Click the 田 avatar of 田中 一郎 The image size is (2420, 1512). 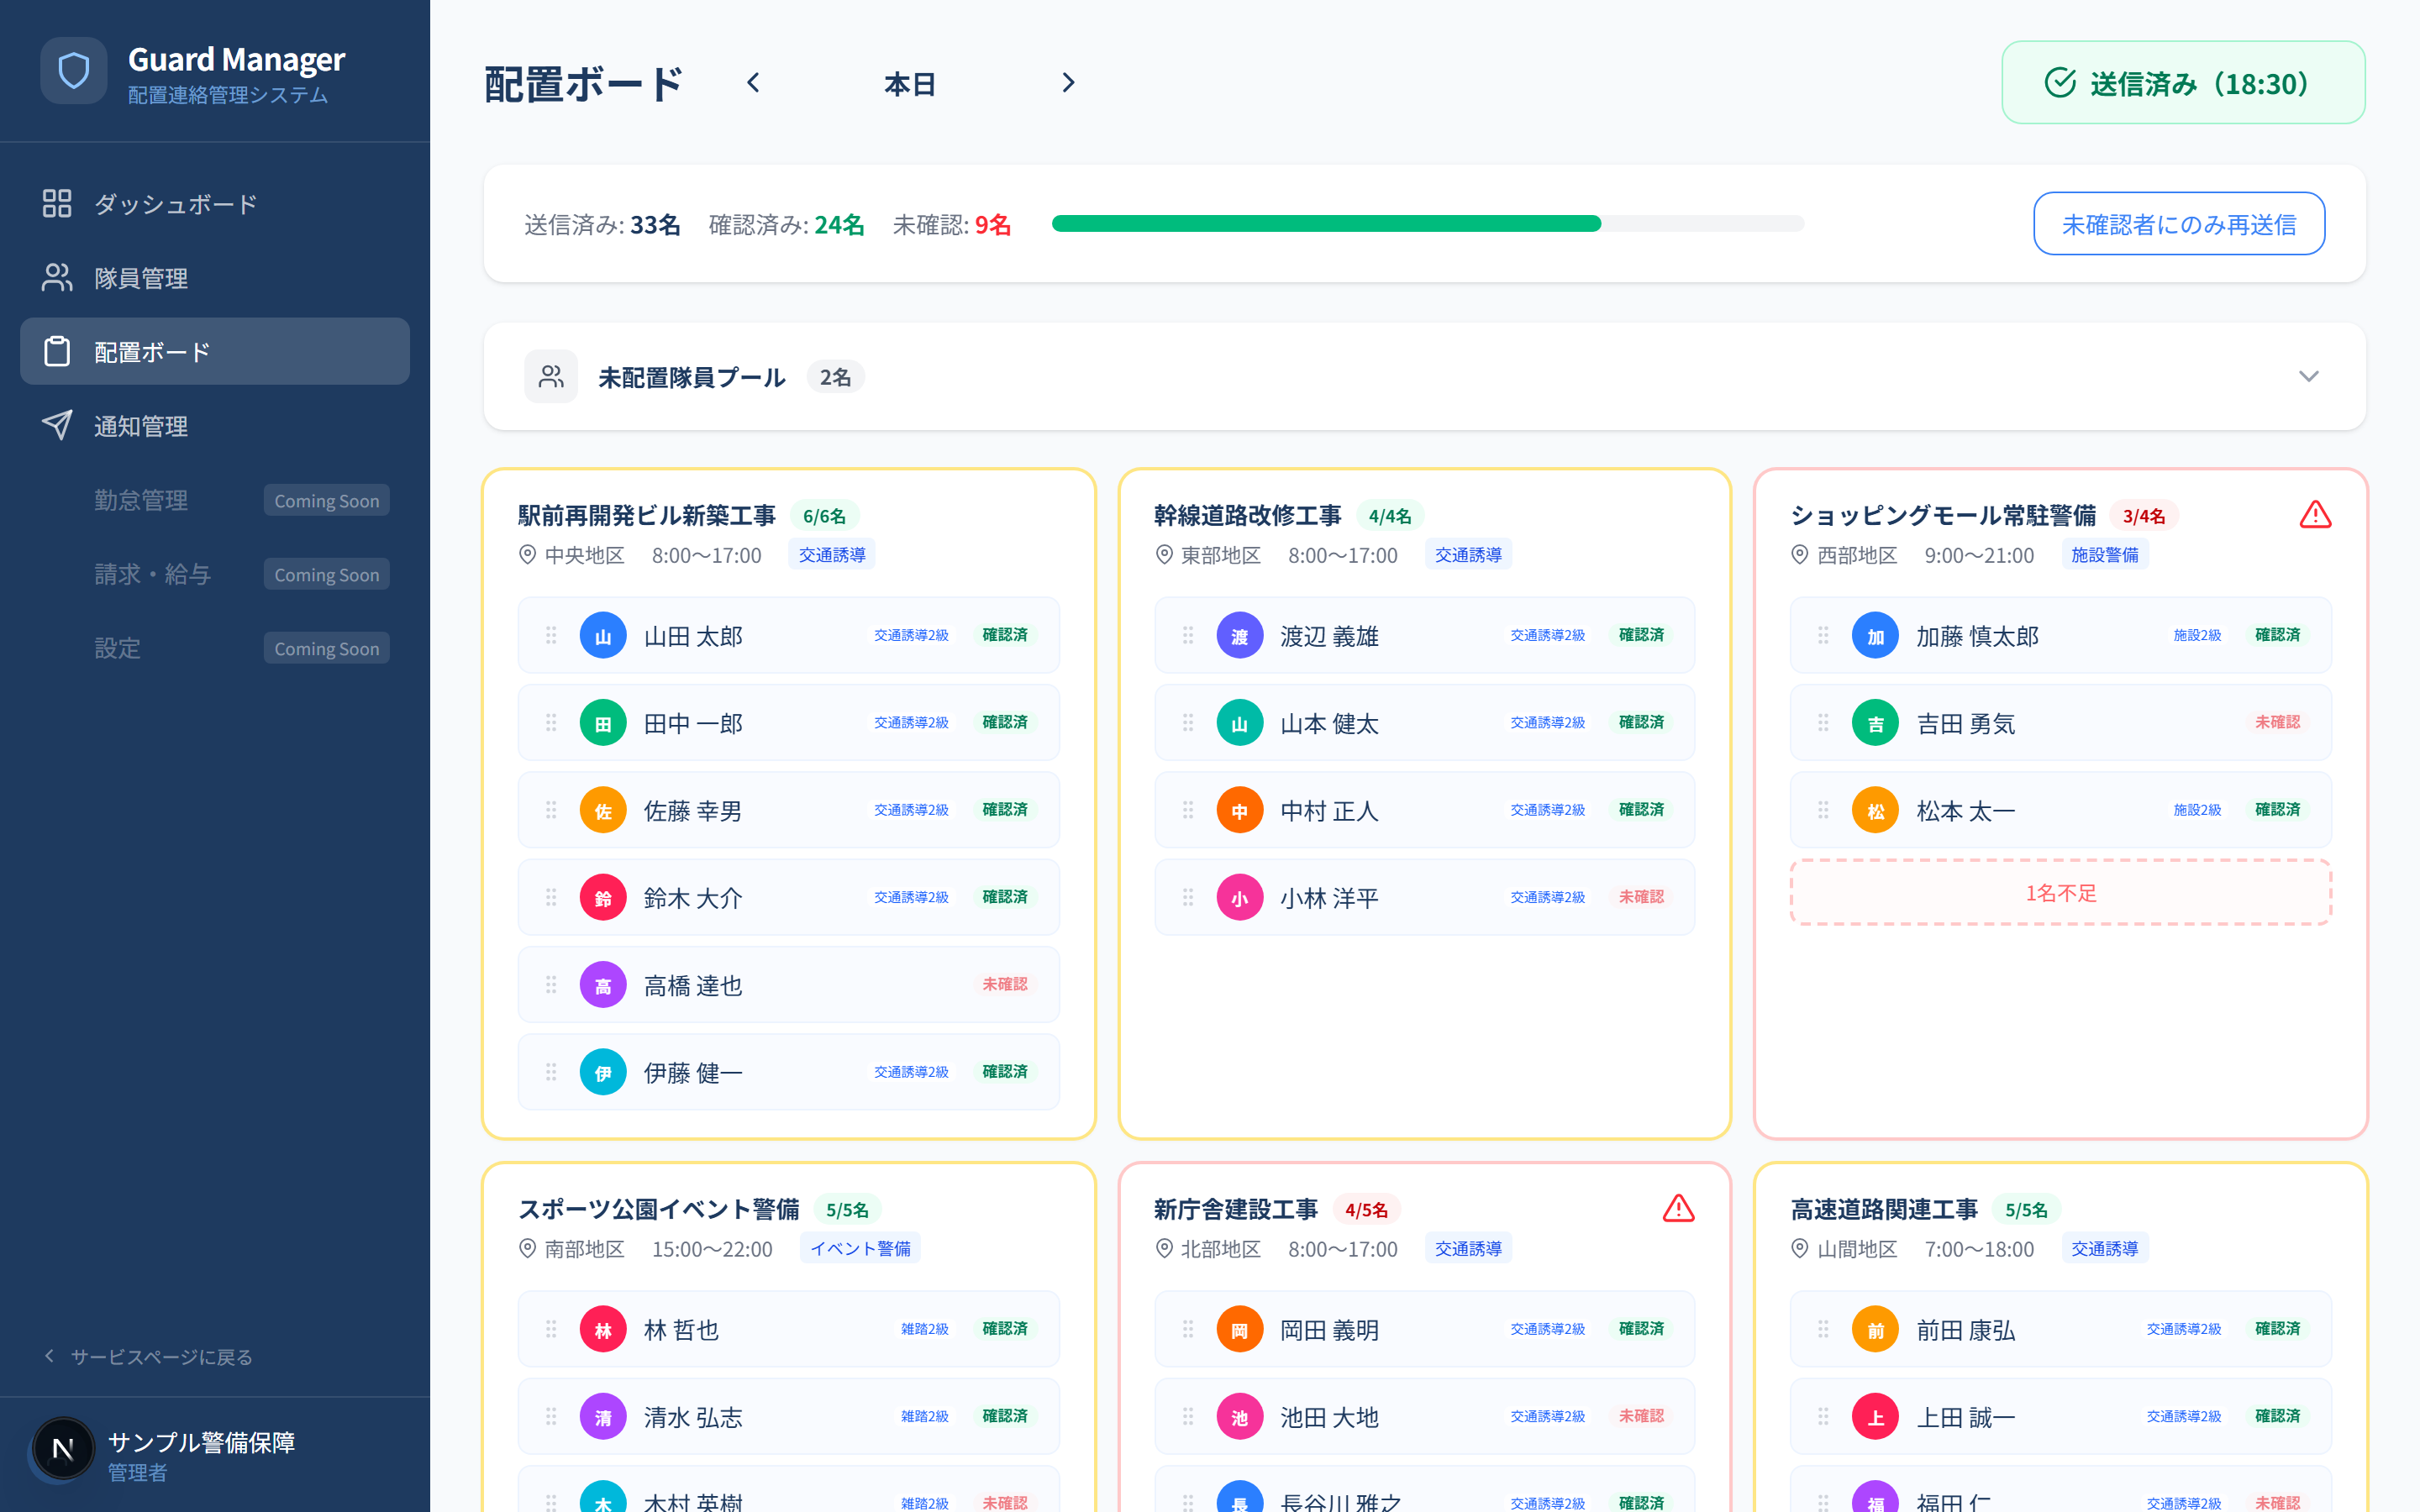603,723
